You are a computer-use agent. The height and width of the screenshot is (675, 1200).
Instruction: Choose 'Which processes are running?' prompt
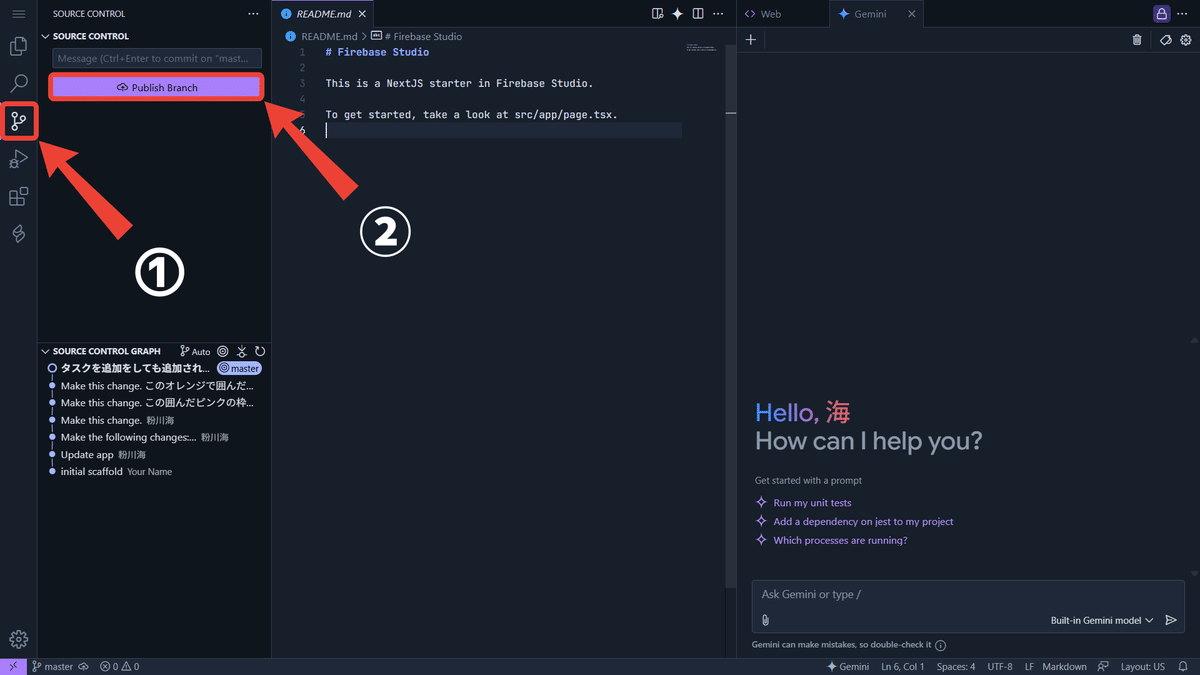click(x=840, y=540)
